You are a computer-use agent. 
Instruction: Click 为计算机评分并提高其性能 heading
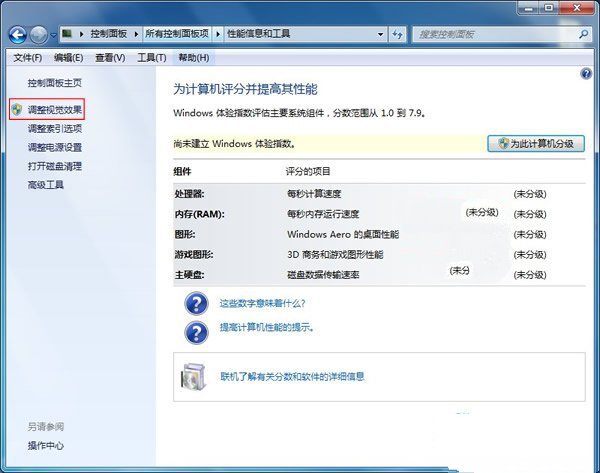coord(245,90)
